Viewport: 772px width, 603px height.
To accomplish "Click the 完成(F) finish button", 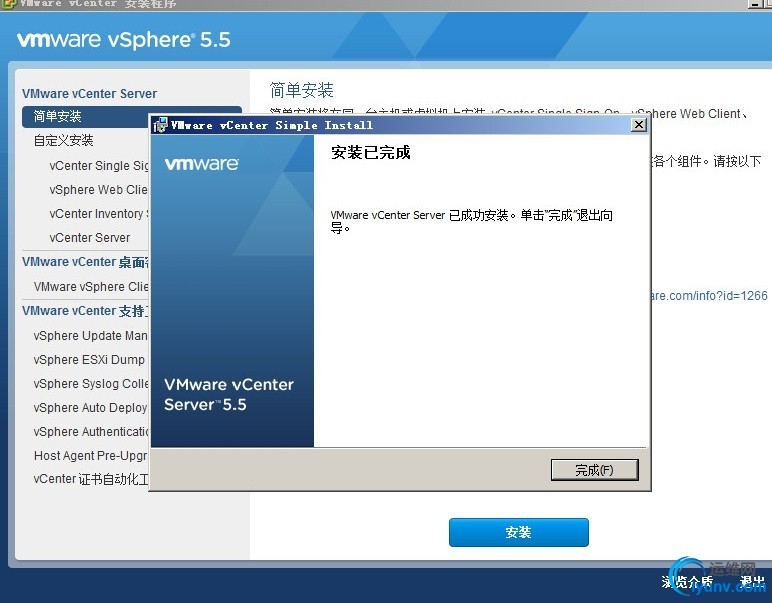I will [594, 470].
